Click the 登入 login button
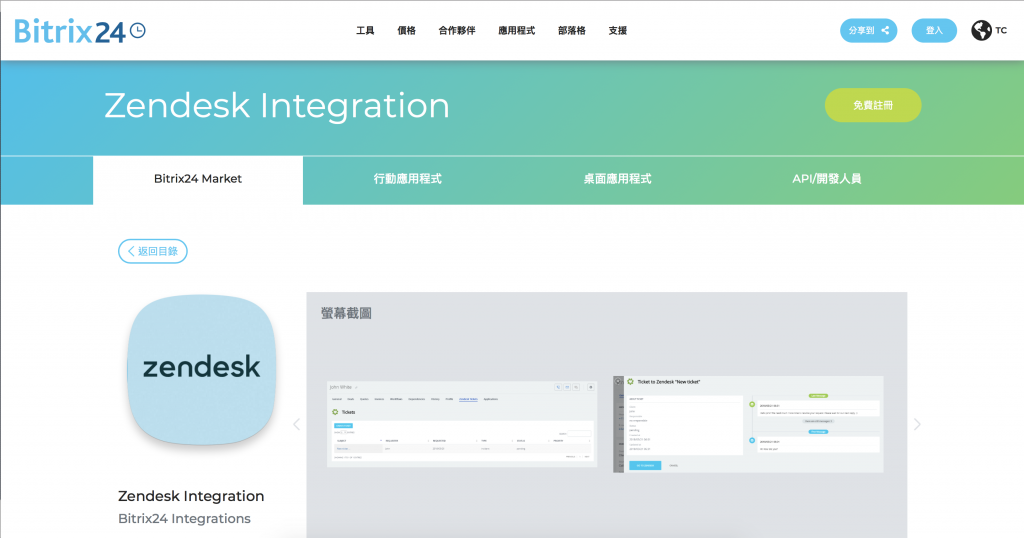The image size is (1024, 538). (x=934, y=31)
